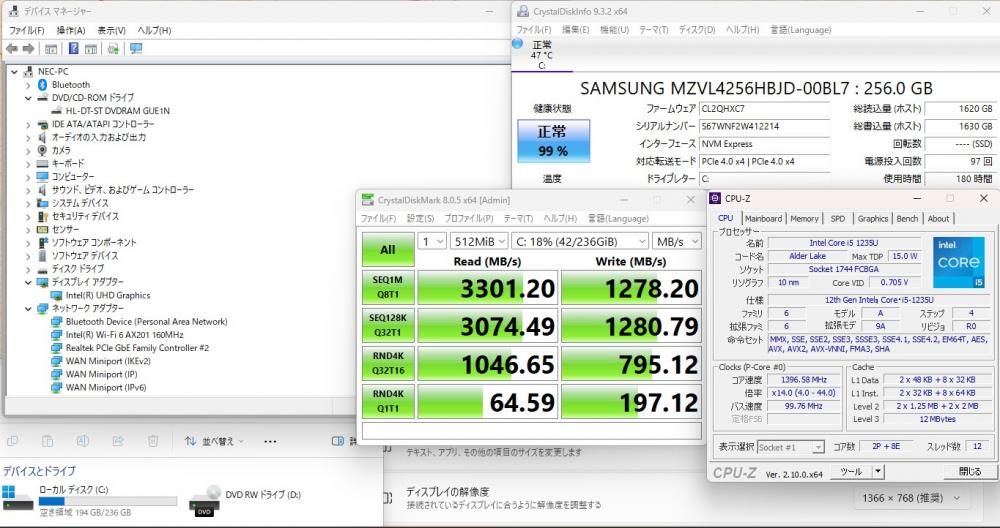Collapse the ネットワーク アダプター category

point(28,309)
